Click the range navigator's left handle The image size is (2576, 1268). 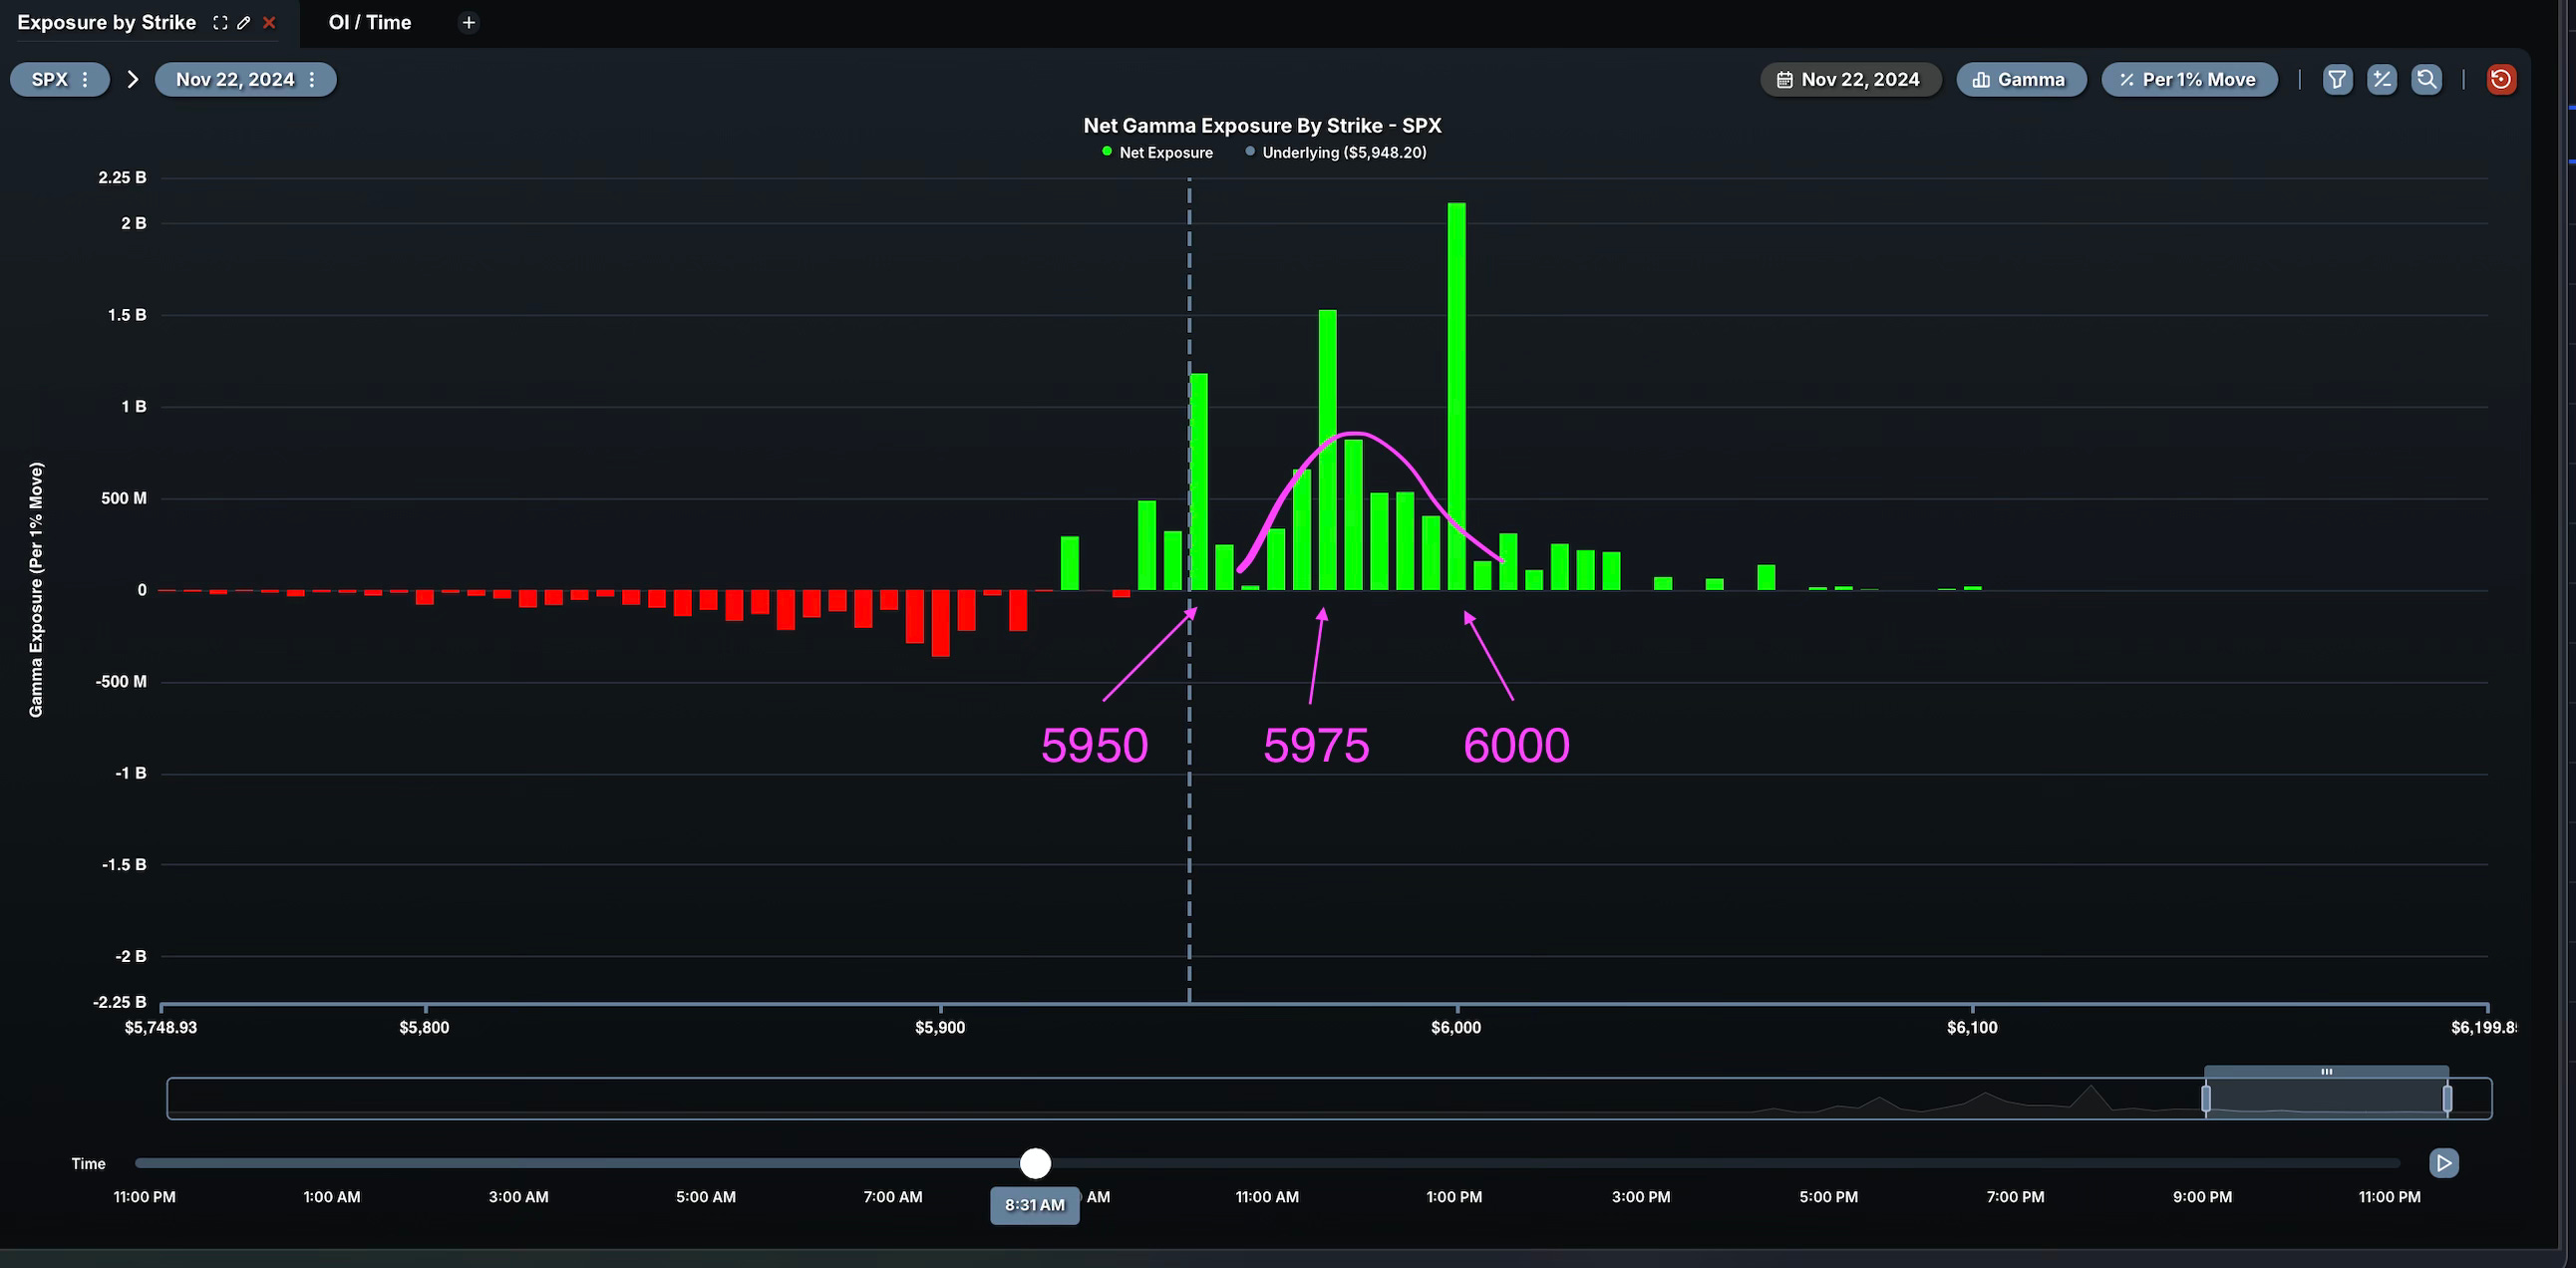pyautogui.click(x=2206, y=1098)
